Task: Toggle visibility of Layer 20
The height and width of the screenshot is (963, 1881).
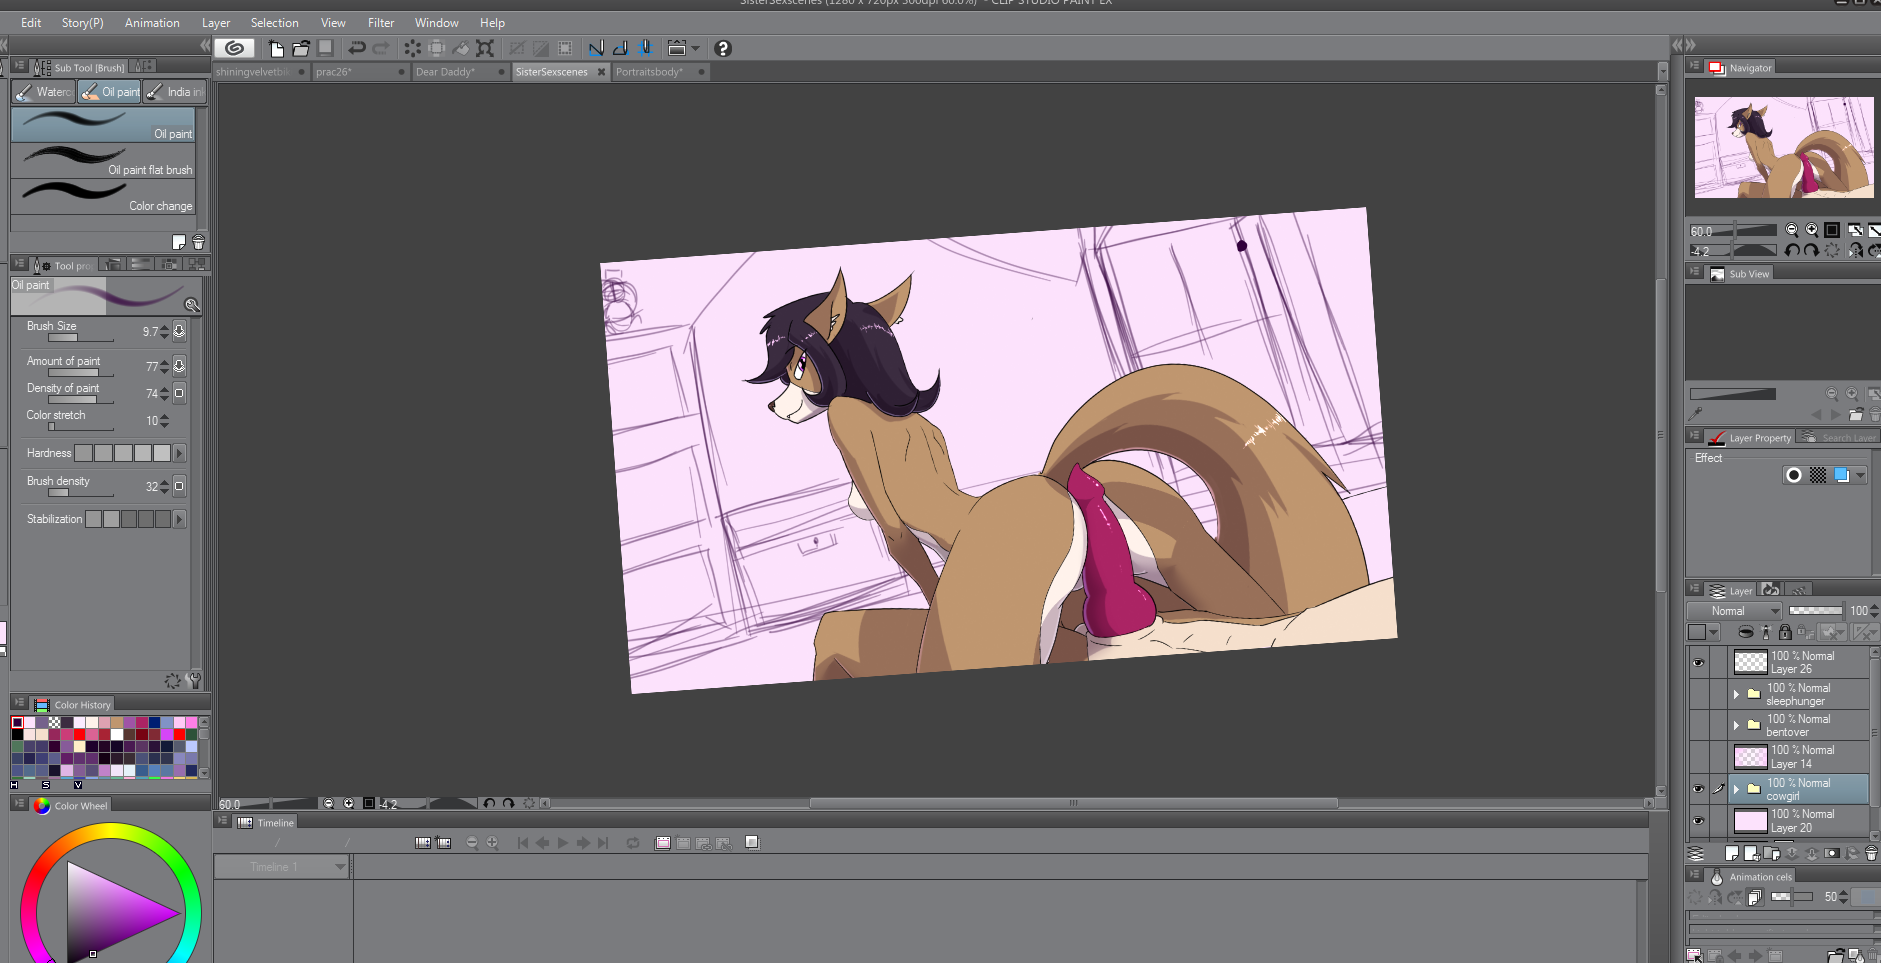Action: (1698, 821)
